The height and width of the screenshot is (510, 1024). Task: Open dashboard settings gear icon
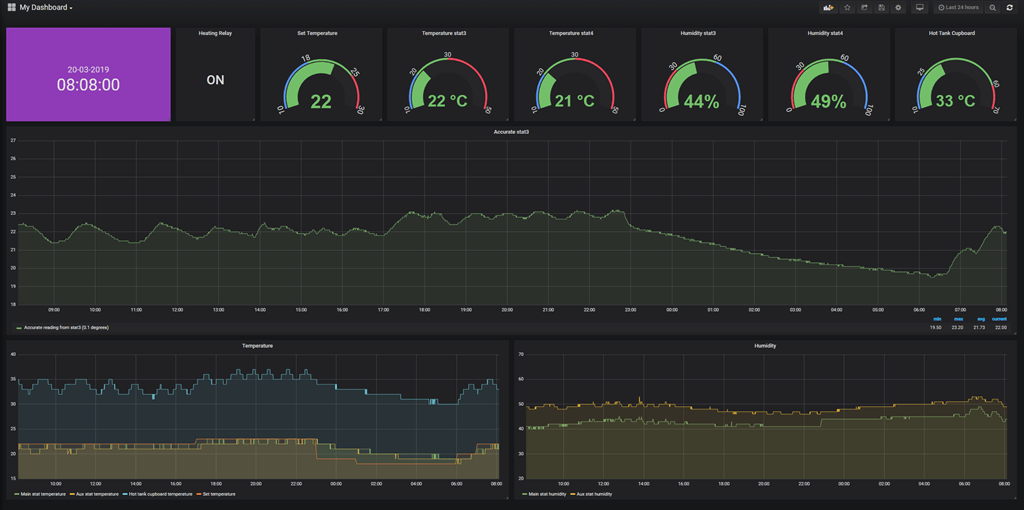898,8
